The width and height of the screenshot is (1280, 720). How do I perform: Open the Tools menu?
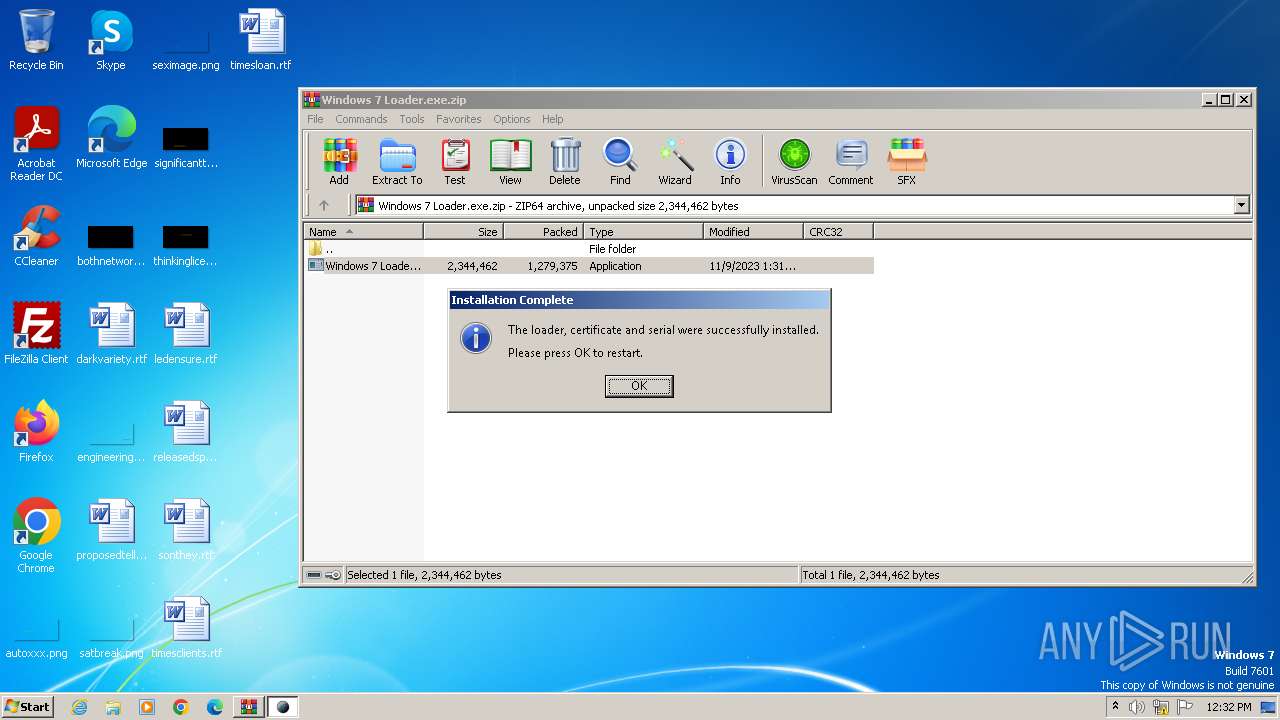pos(412,119)
